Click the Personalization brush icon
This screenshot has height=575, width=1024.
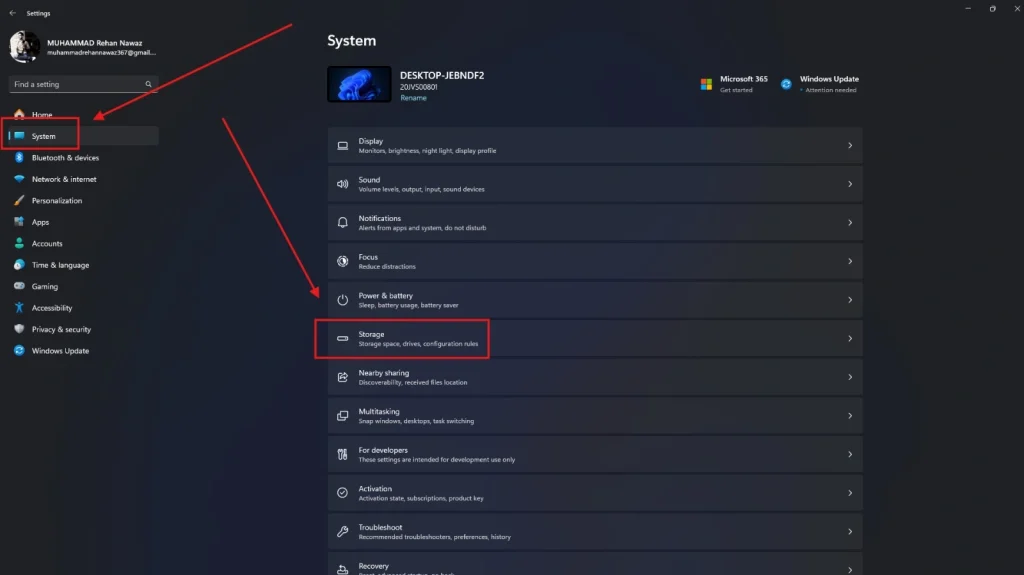click(x=19, y=201)
